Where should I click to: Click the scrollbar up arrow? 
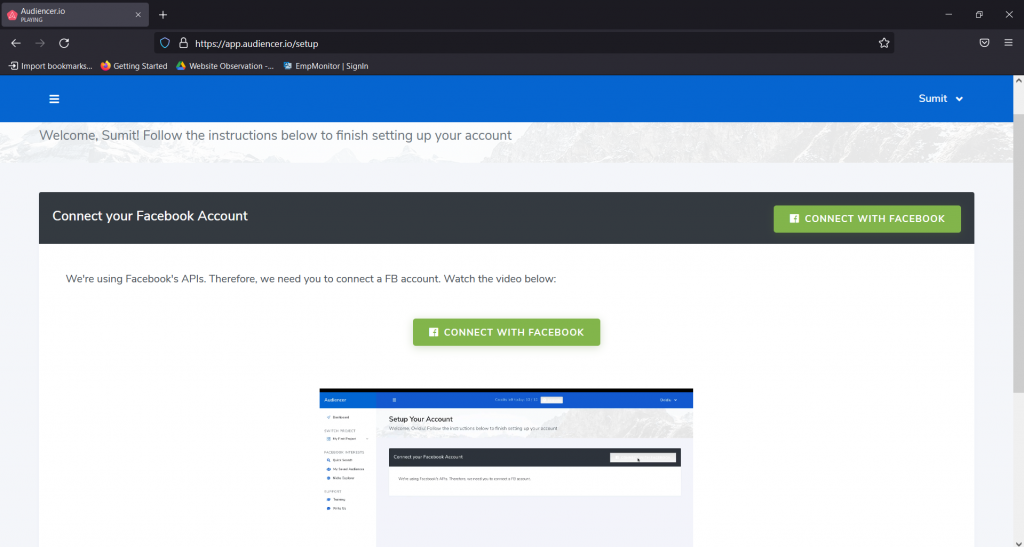tap(1018, 81)
